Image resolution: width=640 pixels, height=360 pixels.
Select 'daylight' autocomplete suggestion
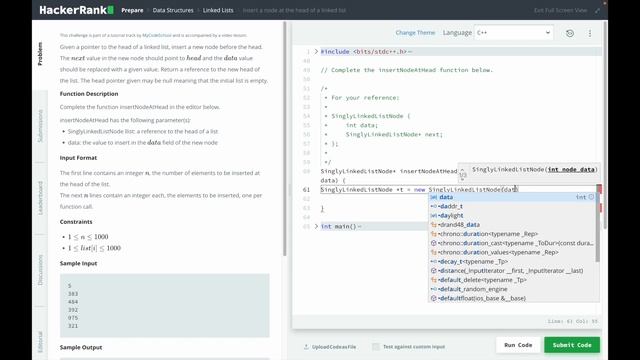tap(512, 216)
